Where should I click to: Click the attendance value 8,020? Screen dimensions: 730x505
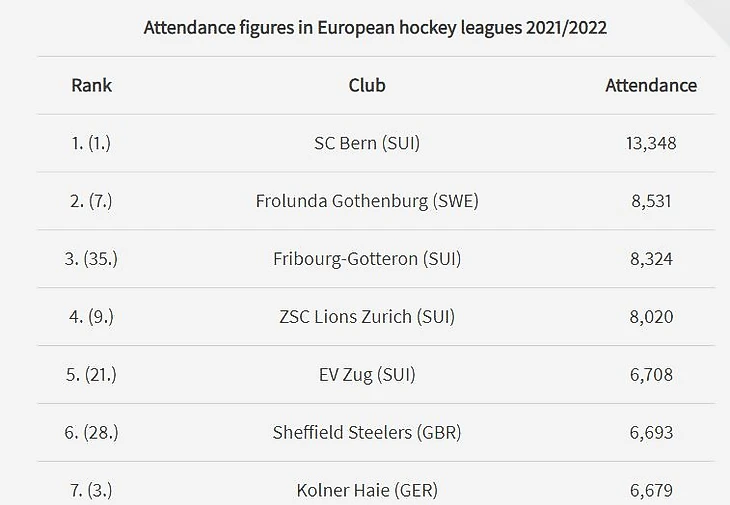(651, 317)
